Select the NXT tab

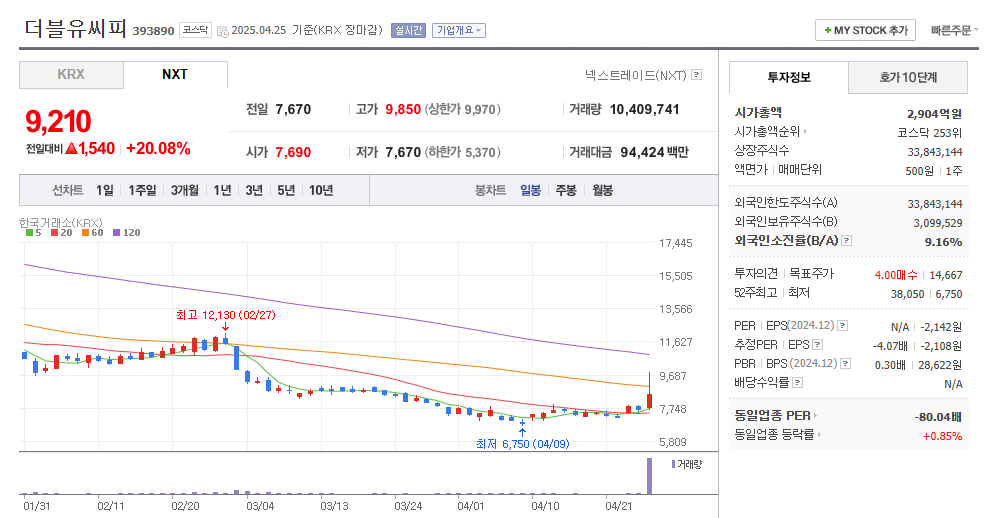pyautogui.click(x=175, y=75)
